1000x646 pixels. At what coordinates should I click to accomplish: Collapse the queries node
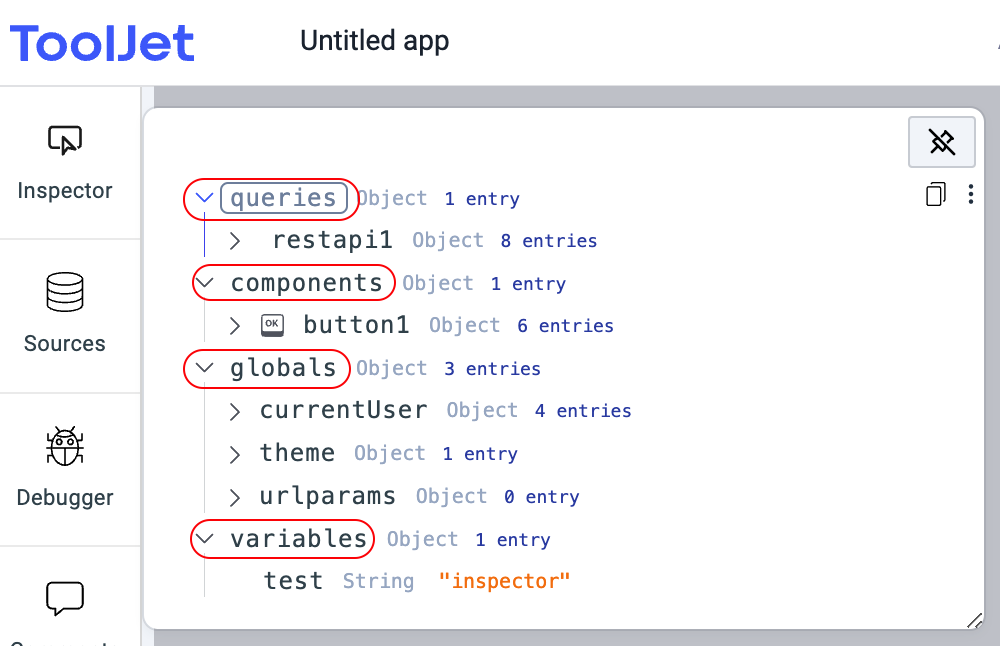coord(205,198)
